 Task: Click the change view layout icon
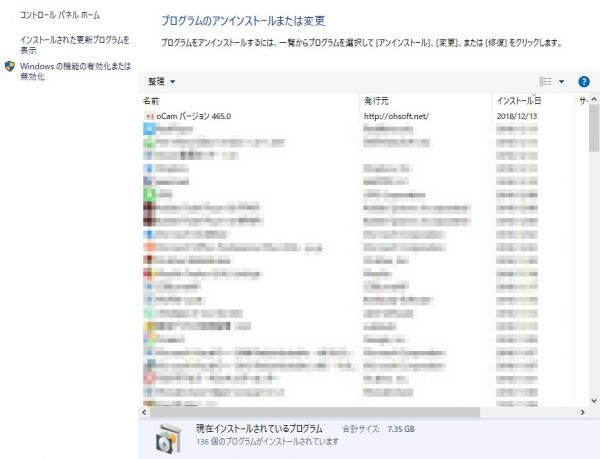coord(545,81)
